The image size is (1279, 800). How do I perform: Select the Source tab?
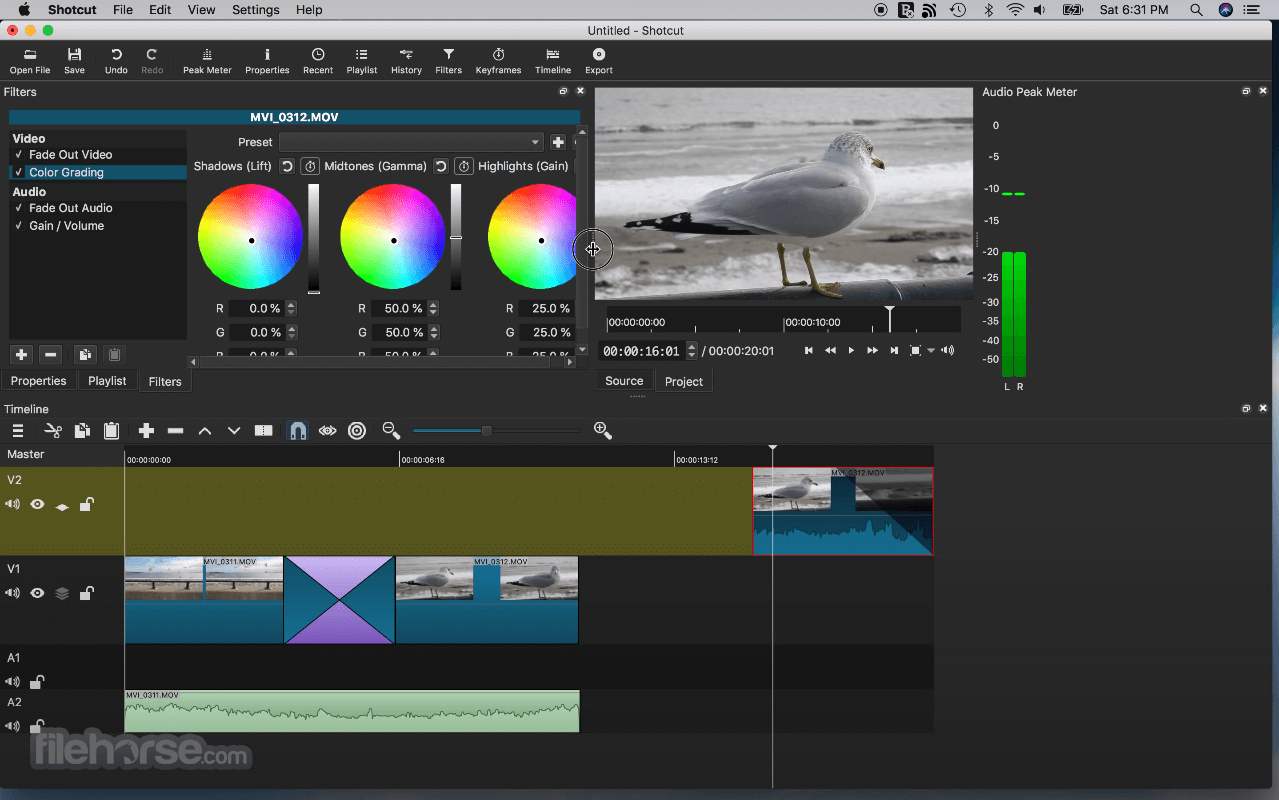pyautogui.click(x=624, y=381)
